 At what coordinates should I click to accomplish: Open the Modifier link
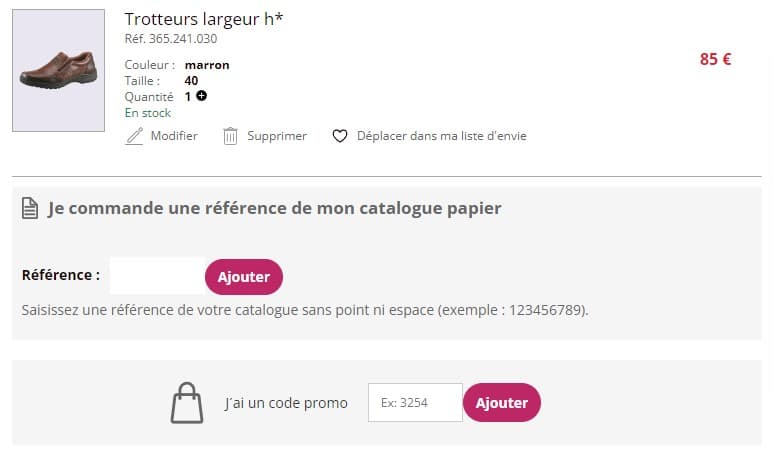[174, 136]
